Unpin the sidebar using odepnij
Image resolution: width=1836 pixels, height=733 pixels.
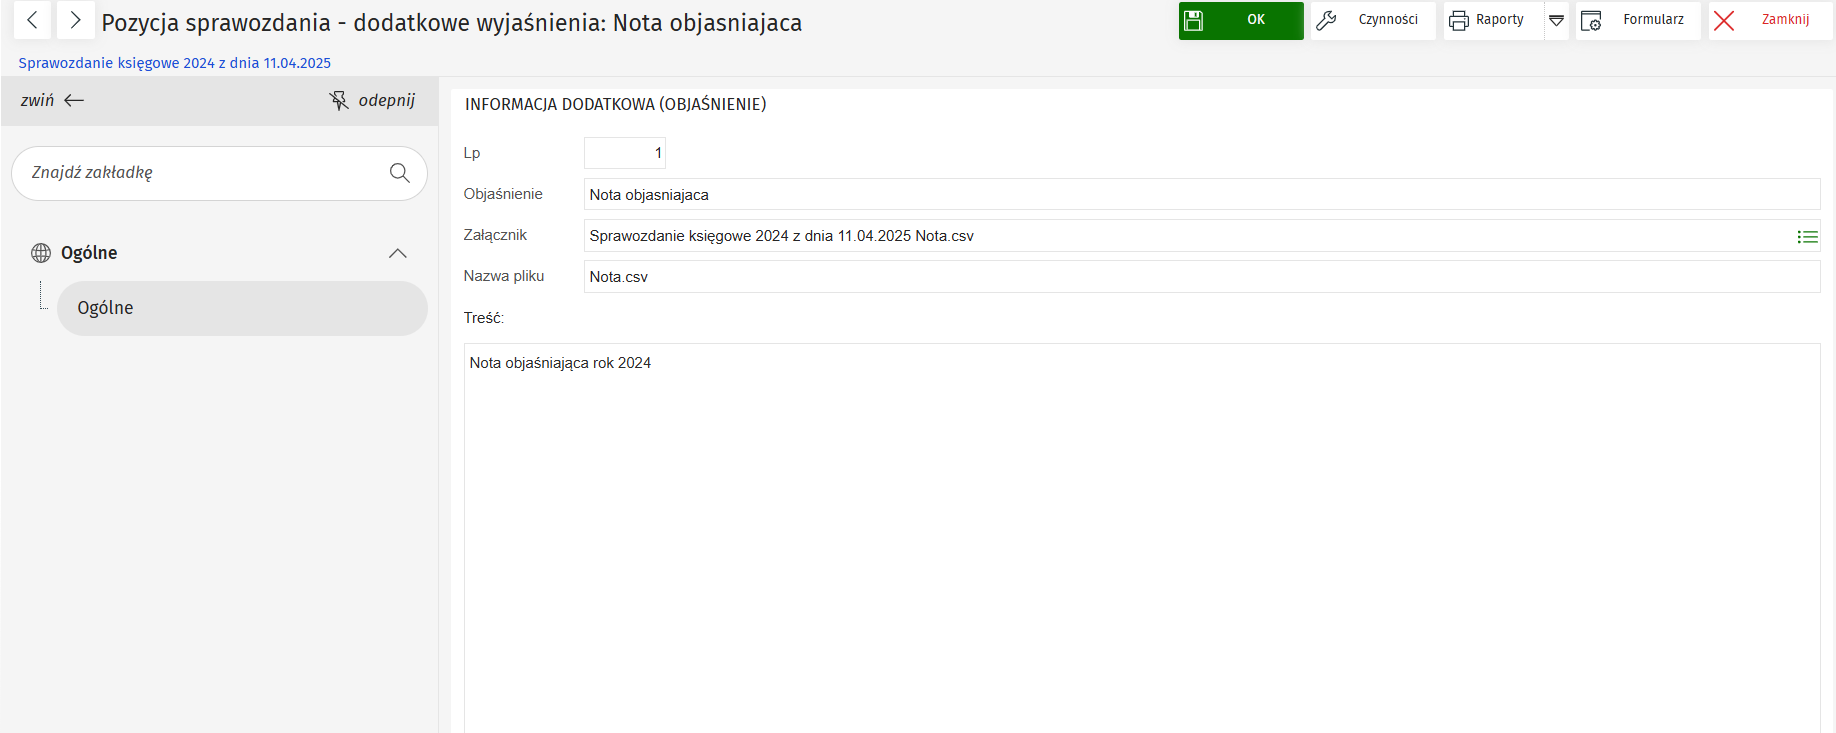coord(372,100)
